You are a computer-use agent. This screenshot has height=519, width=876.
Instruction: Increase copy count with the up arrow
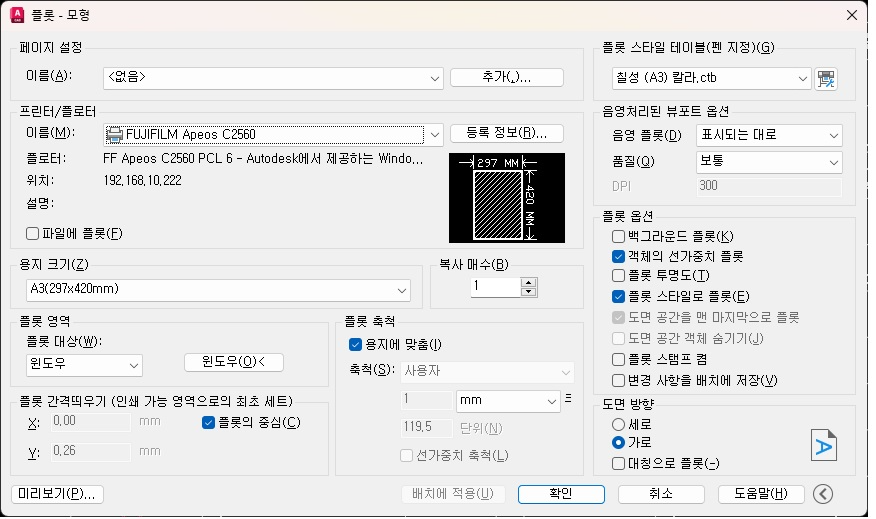click(x=529, y=283)
